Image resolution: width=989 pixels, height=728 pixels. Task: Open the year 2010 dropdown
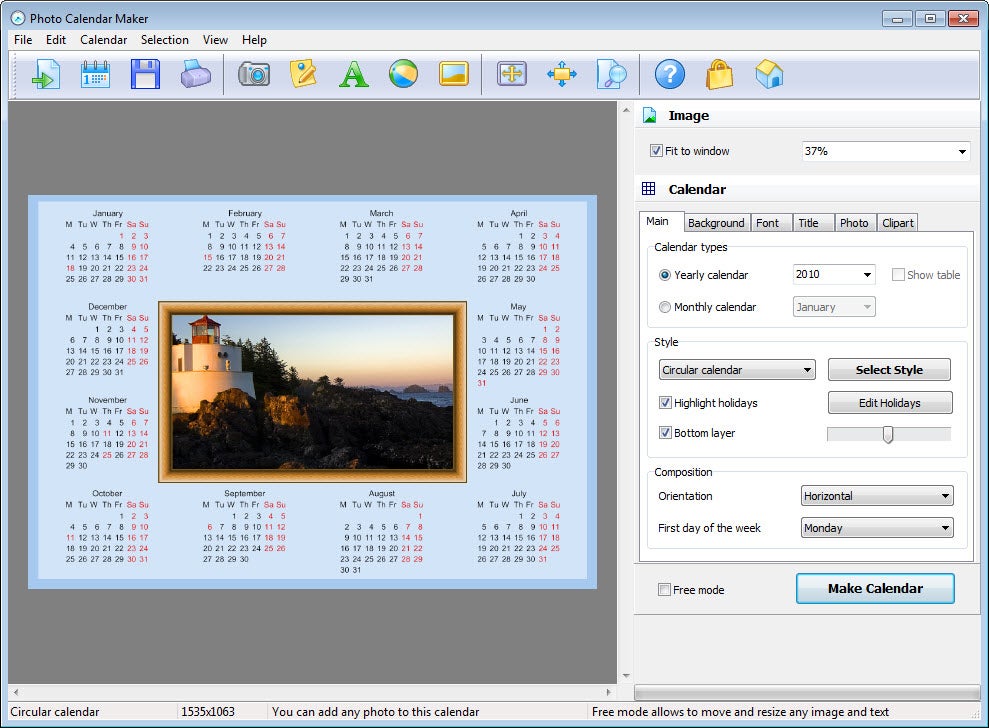[834, 274]
